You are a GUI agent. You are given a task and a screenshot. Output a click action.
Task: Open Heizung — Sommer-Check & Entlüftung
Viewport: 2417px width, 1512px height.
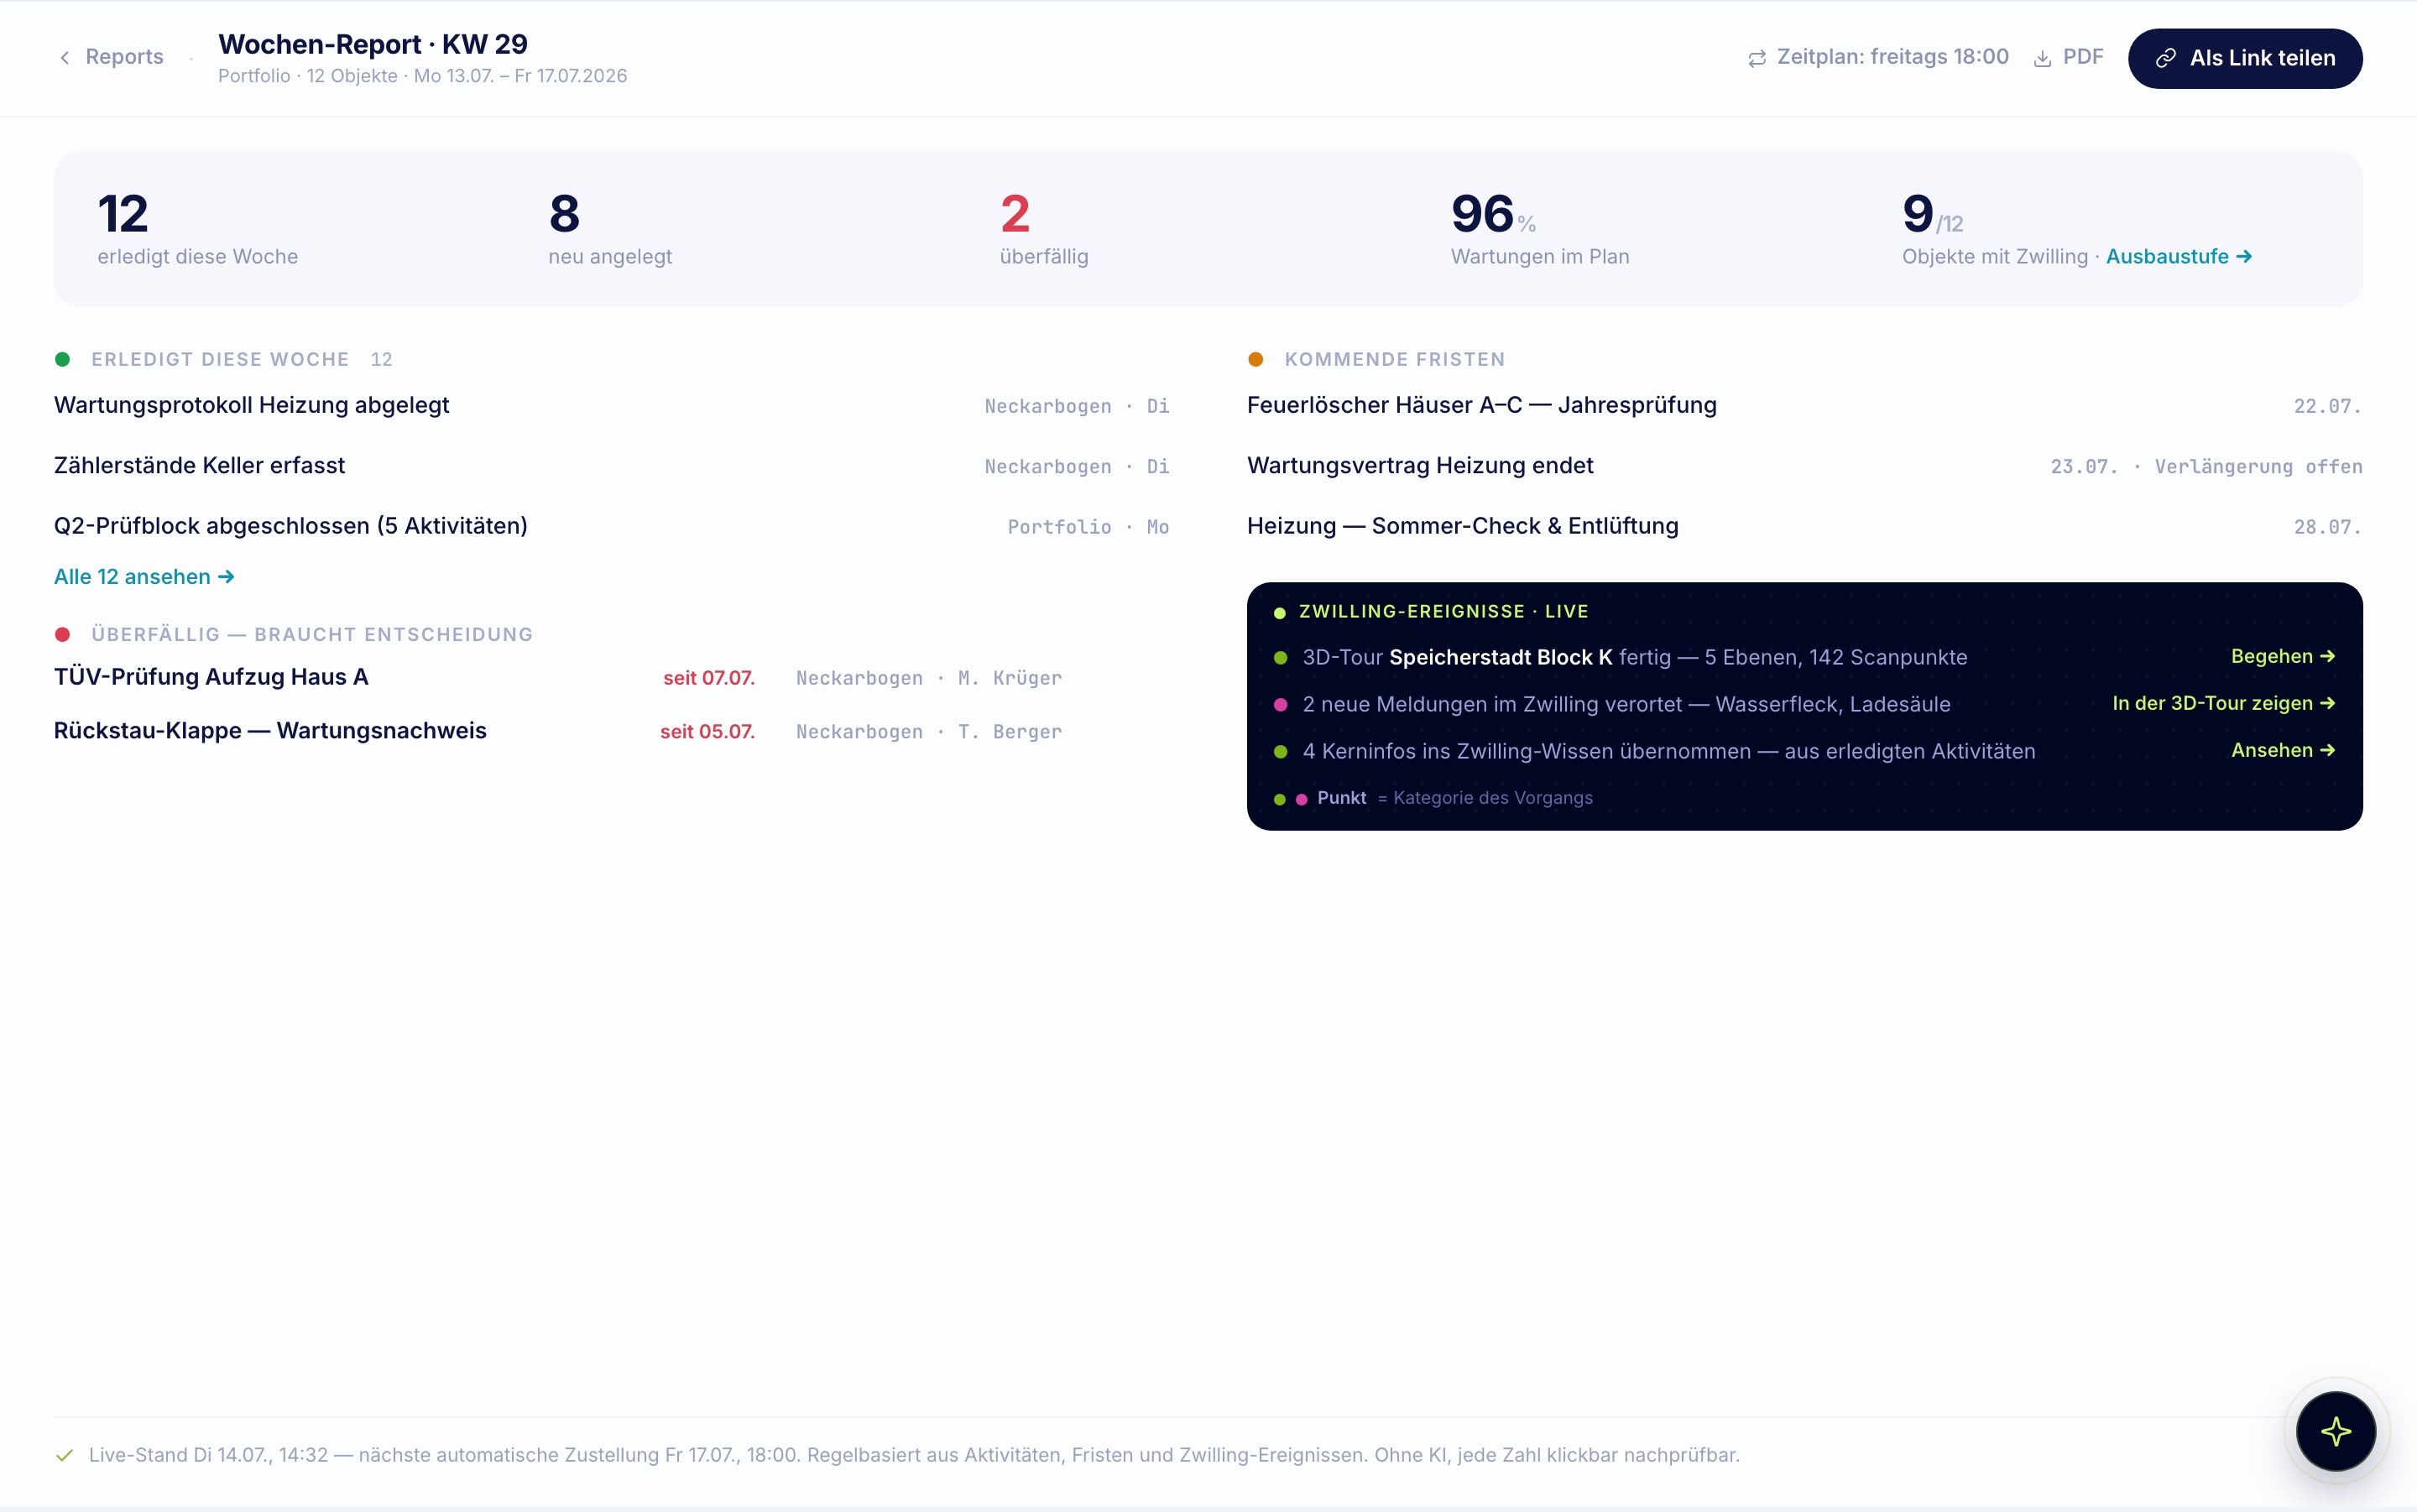[x=1804, y=526]
